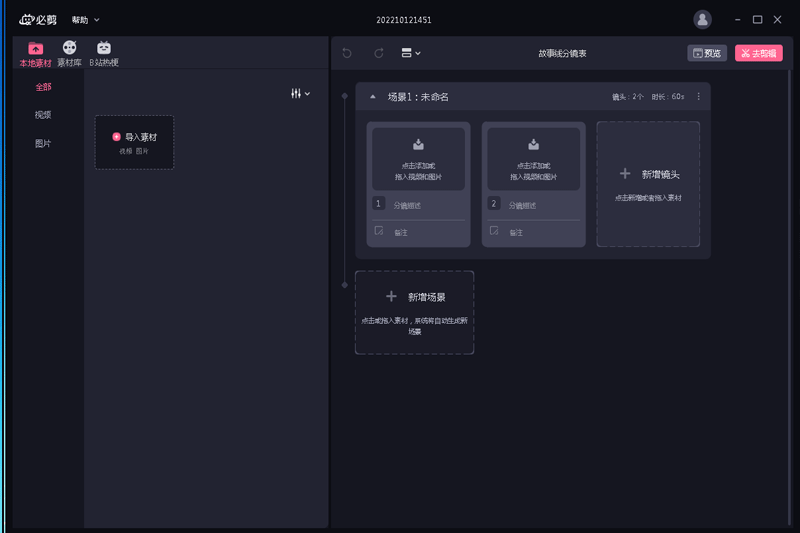Image resolution: width=800 pixels, height=533 pixels.
Task: Open the 帮助 help dropdown menu
Action: click(86, 20)
